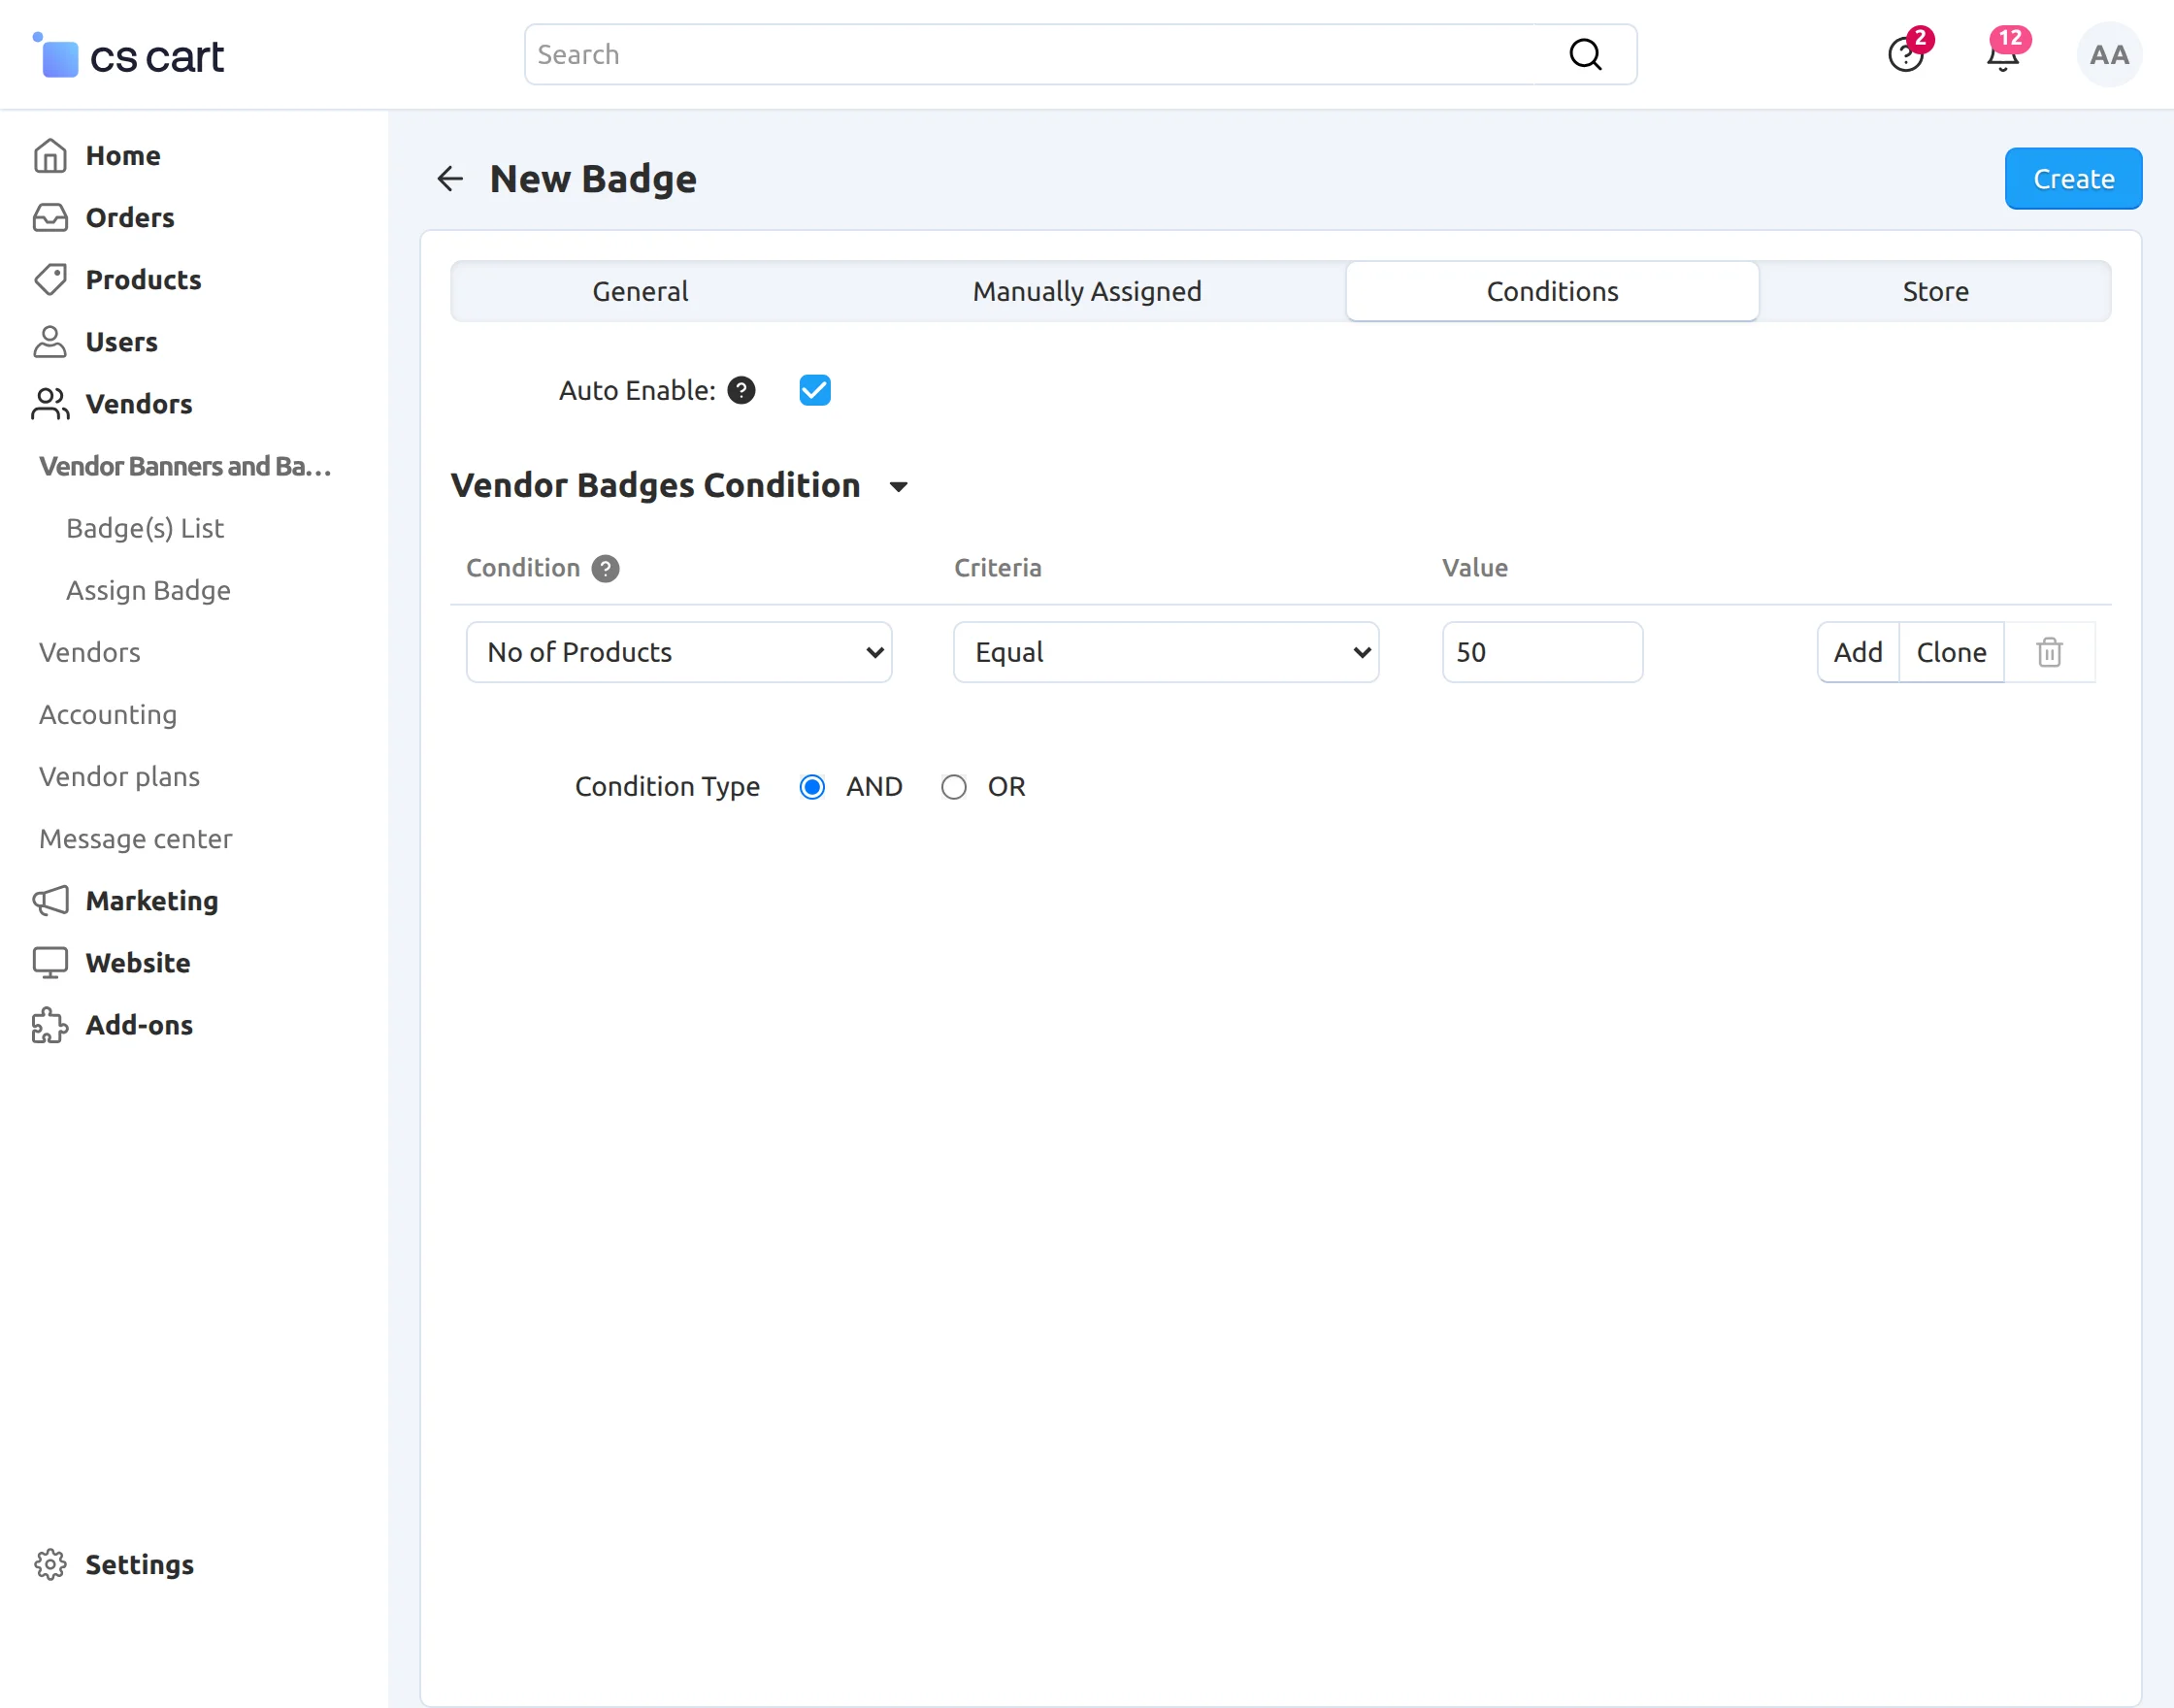Open the AA user avatar menu
Image resolution: width=2174 pixels, height=1708 pixels.
click(x=2108, y=55)
